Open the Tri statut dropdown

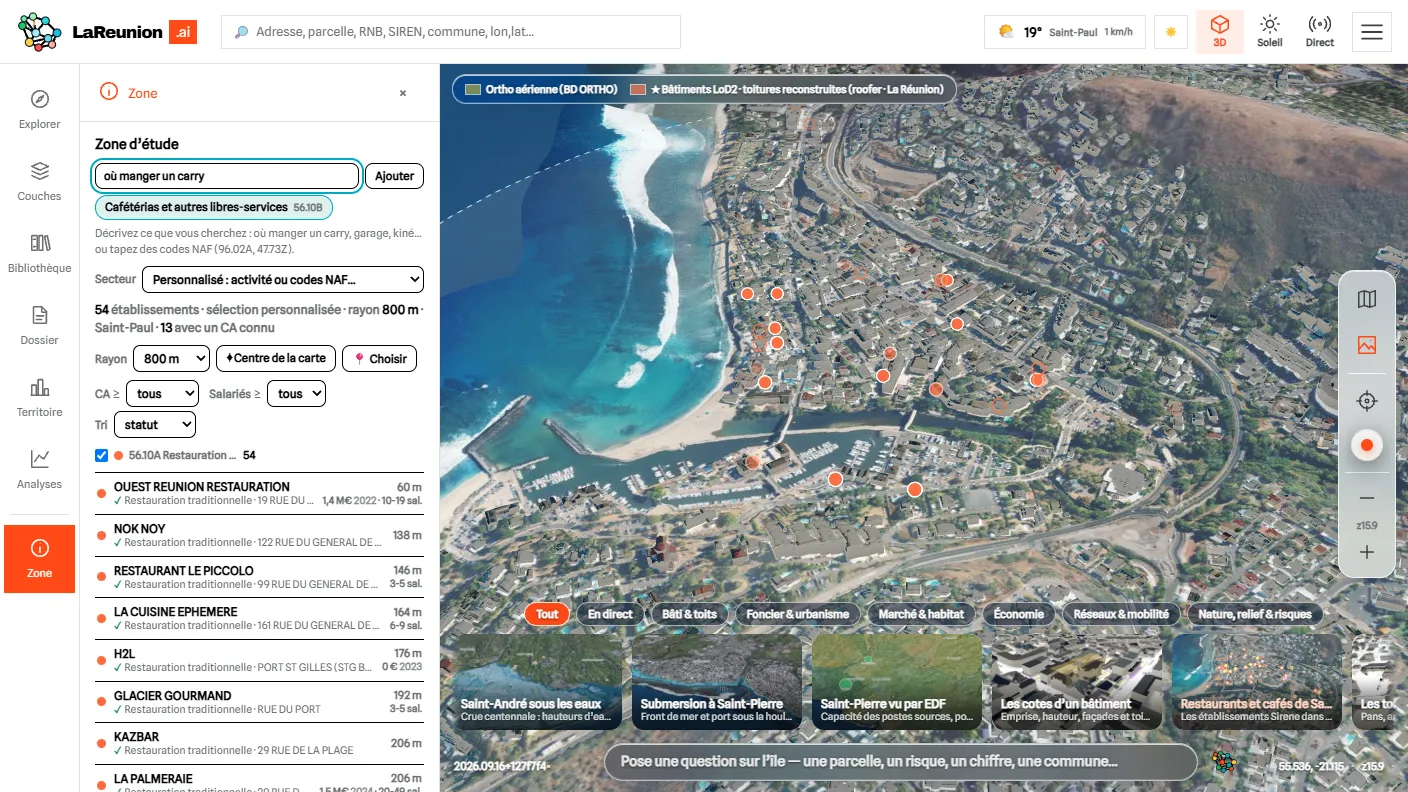(155, 424)
